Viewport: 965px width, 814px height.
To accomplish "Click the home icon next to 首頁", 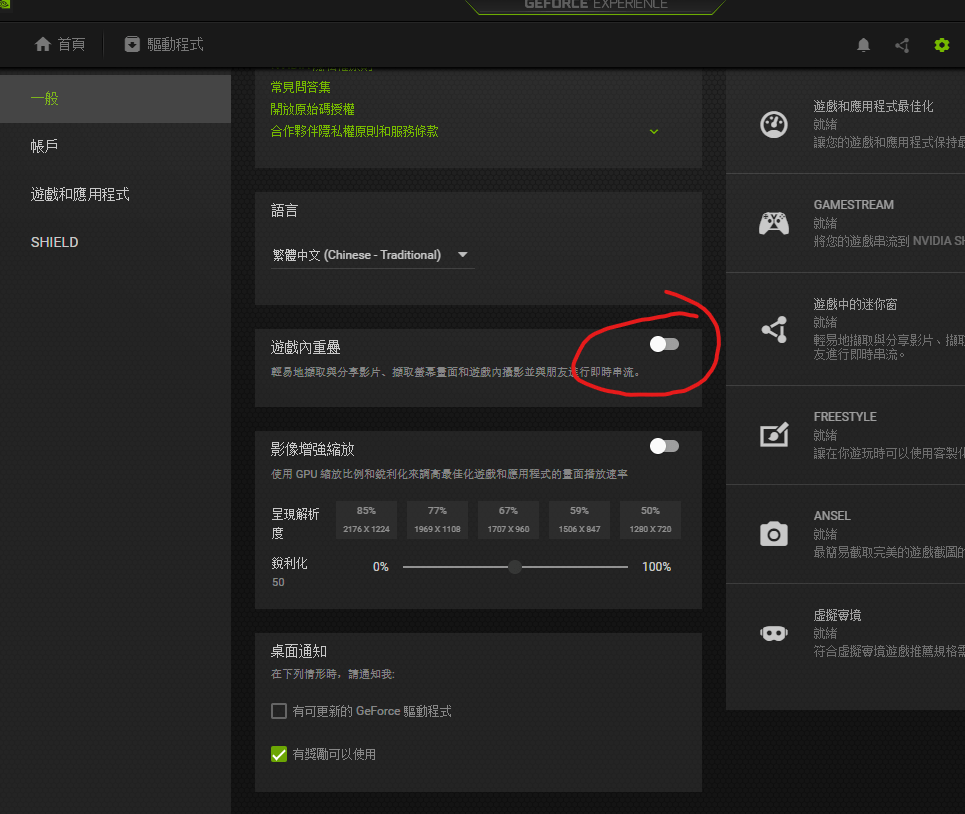I will (43, 44).
